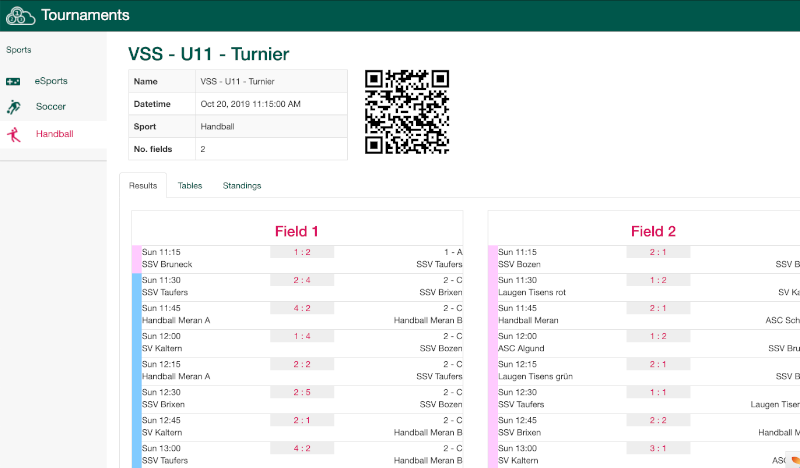Switch to the Tables tab
Screen dimensions: 800x468
pyautogui.click(x=190, y=186)
